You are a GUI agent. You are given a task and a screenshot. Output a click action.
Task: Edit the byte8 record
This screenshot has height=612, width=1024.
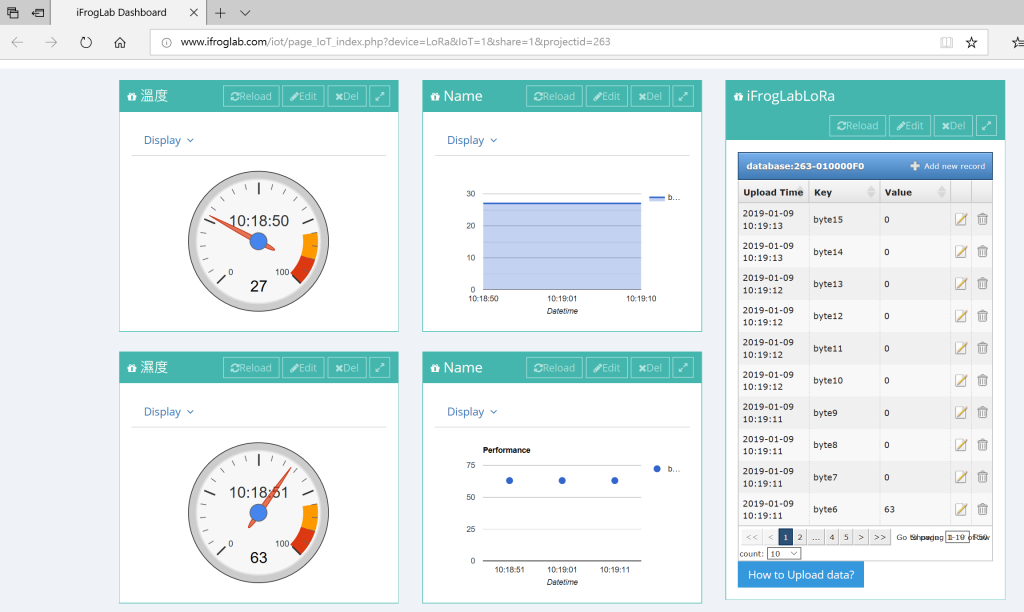tap(961, 445)
